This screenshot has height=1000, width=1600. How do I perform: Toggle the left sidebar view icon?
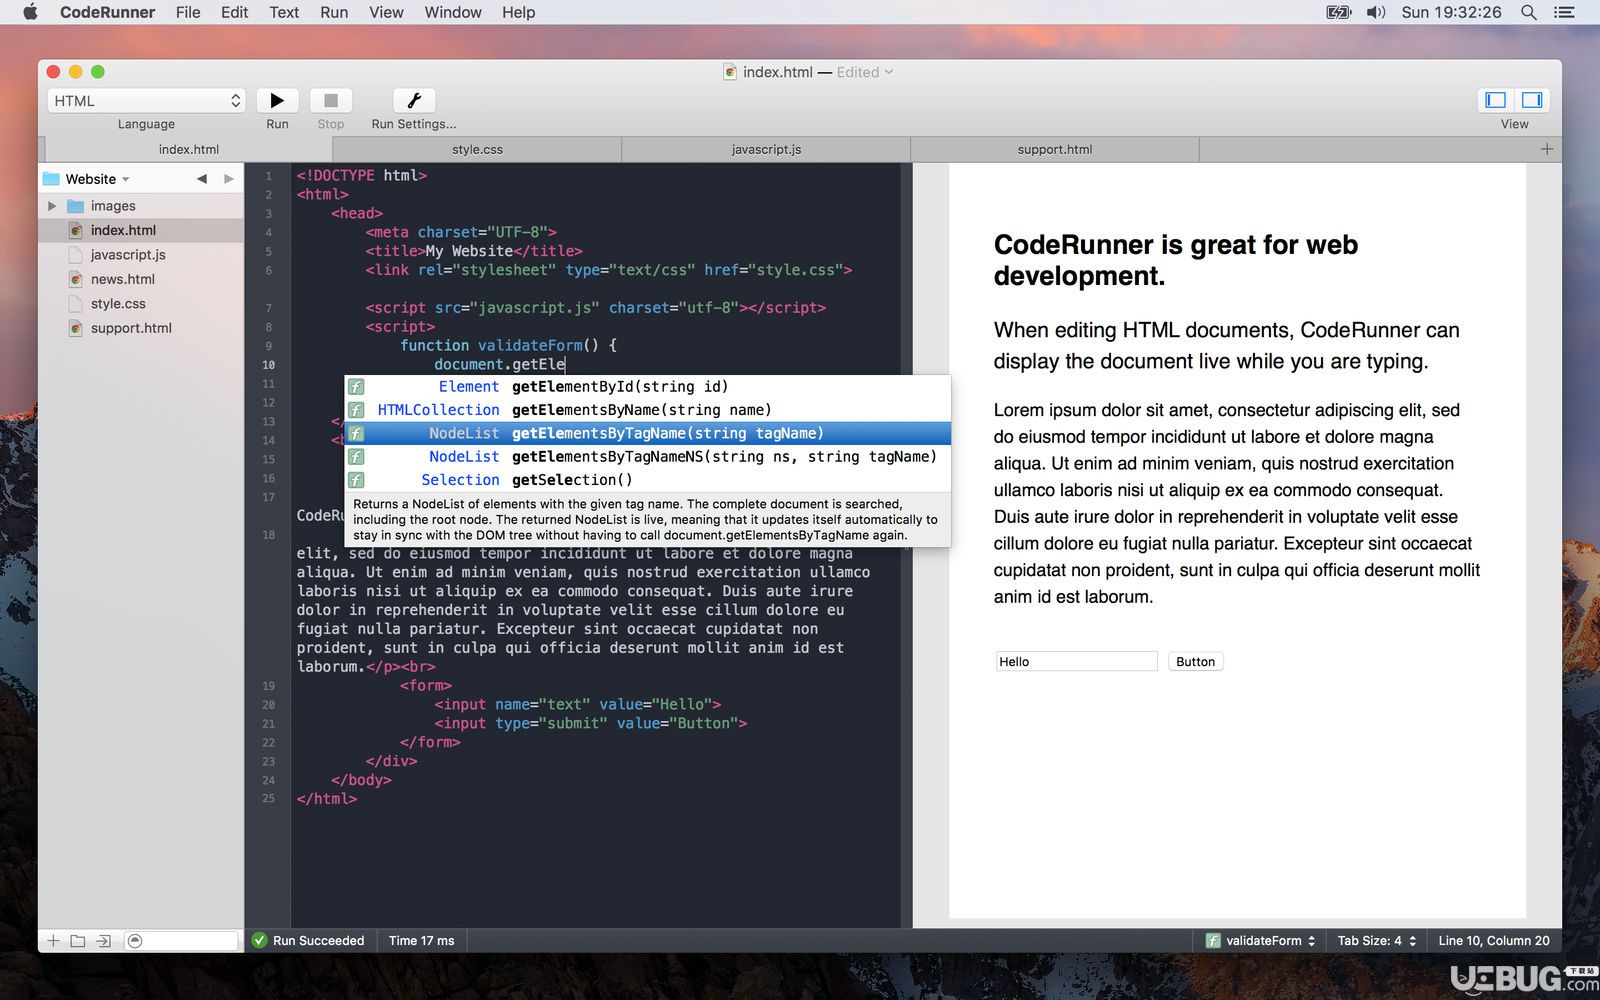(1496, 100)
